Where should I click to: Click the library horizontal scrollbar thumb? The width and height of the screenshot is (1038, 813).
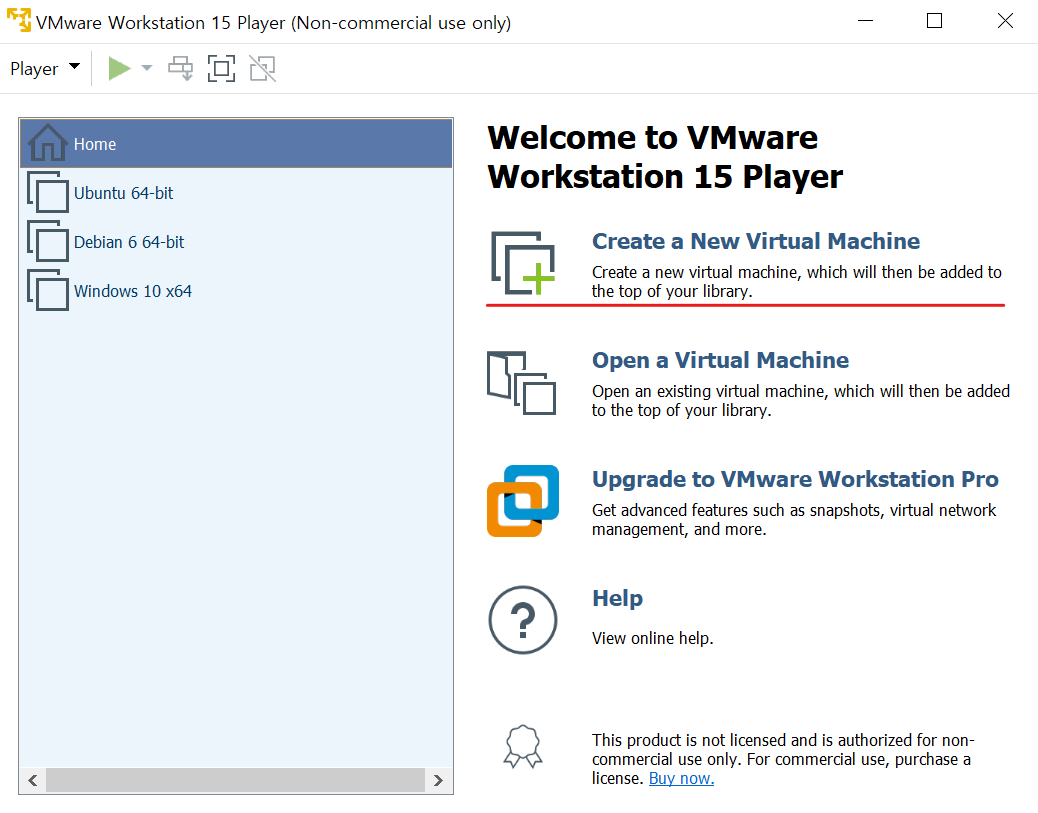(235, 780)
